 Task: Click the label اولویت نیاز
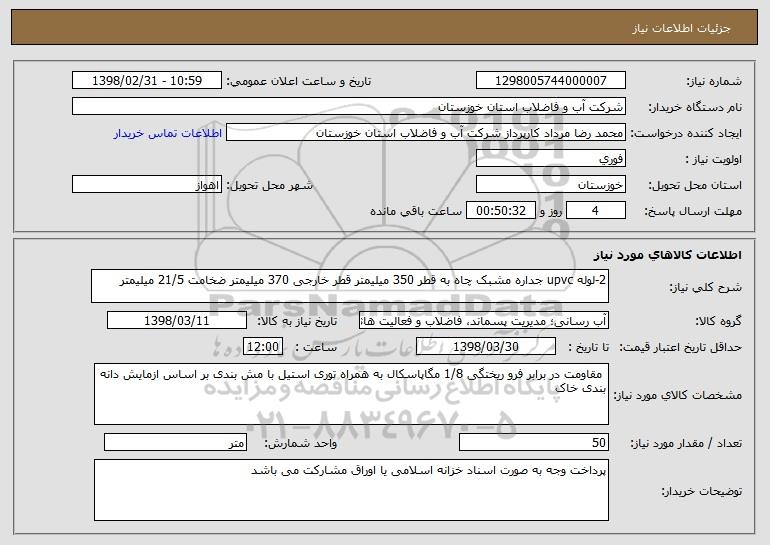(x=714, y=160)
